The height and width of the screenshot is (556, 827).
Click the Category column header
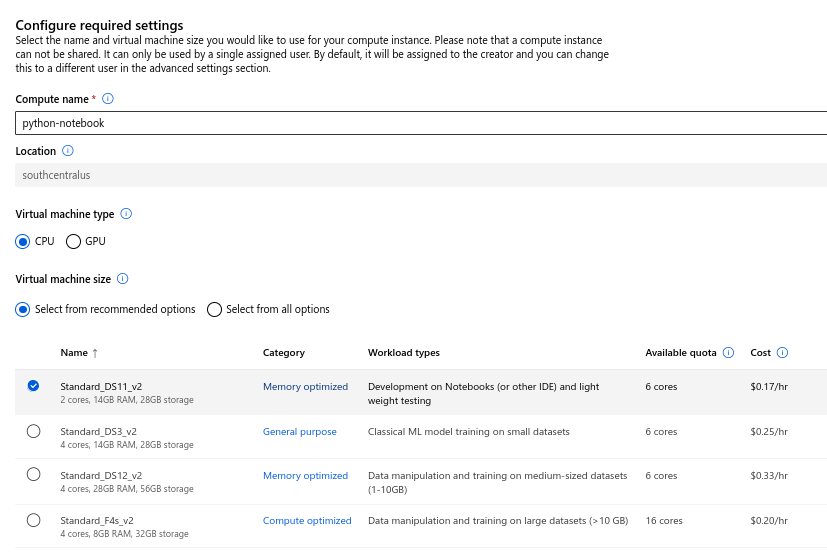point(284,353)
